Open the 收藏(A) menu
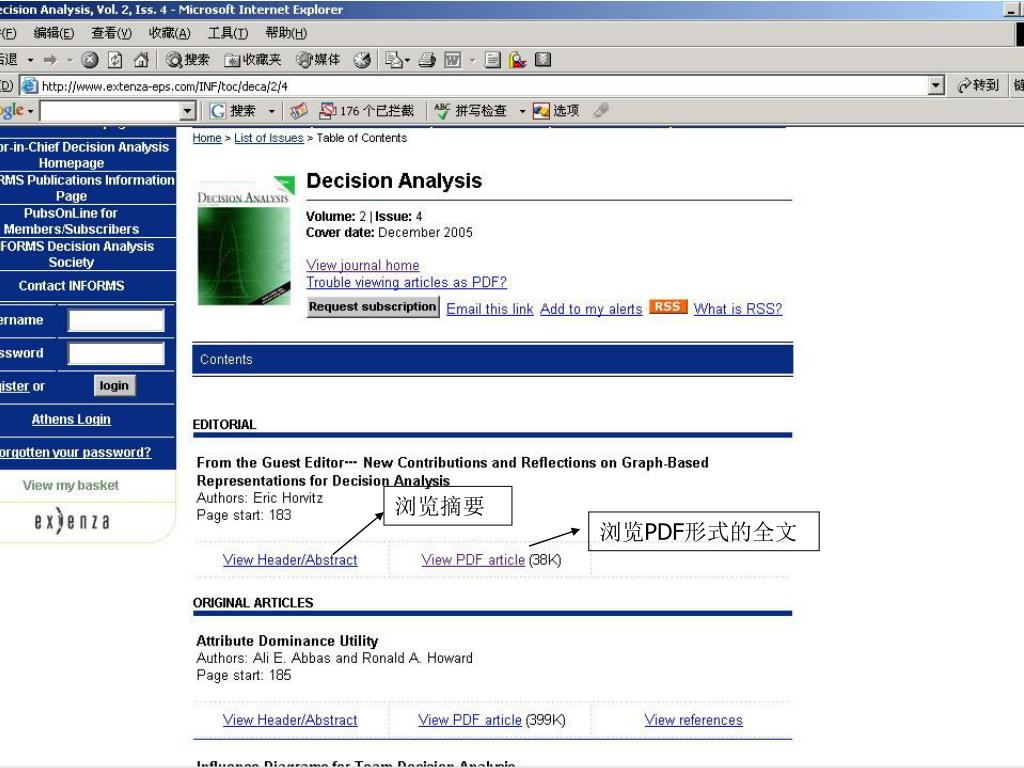This screenshot has width=1024, height=768. coord(169,33)
